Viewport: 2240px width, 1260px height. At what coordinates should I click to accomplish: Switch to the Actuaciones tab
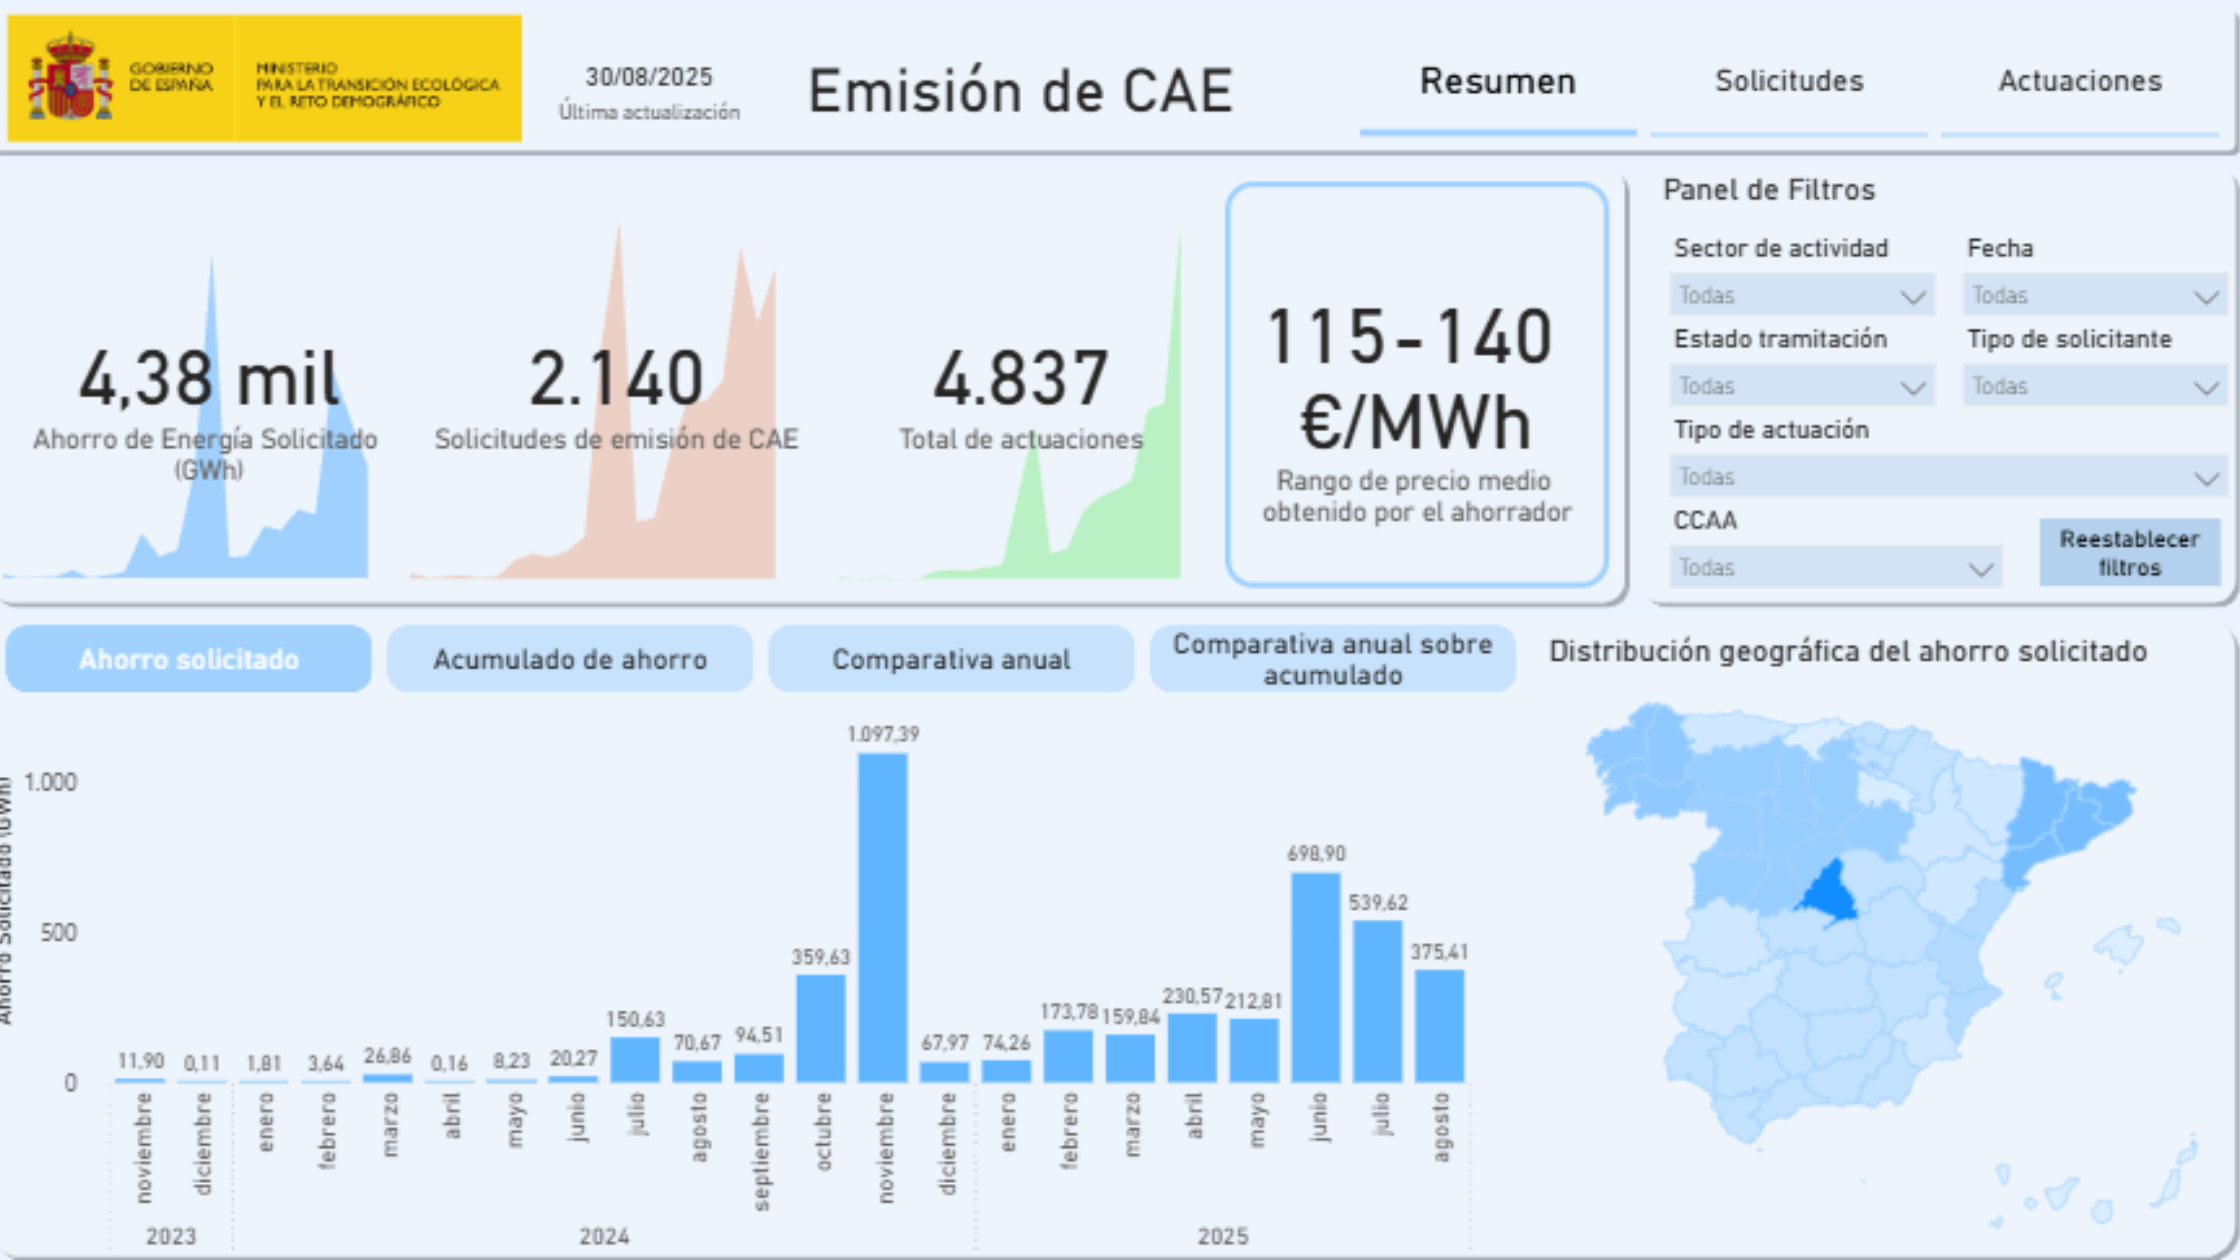coord(2080,81)
